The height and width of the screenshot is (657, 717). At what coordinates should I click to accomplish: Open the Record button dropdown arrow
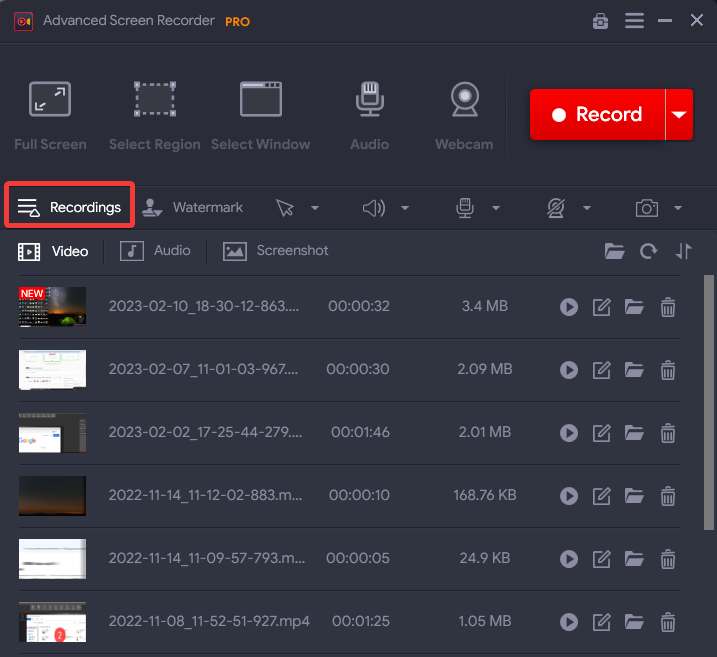(679, 114)
